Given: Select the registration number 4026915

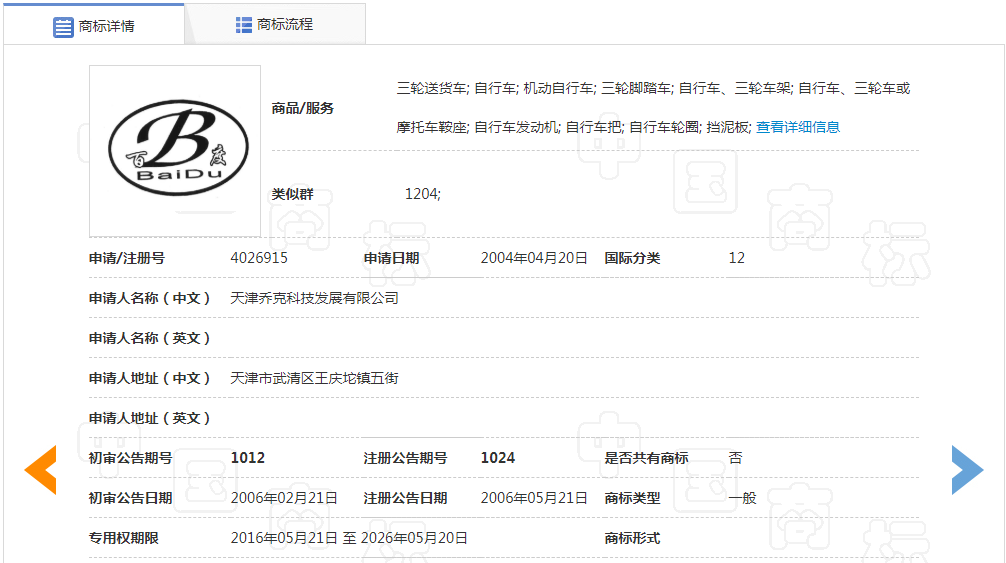Looking at the screenshot, I should [259, 258].
